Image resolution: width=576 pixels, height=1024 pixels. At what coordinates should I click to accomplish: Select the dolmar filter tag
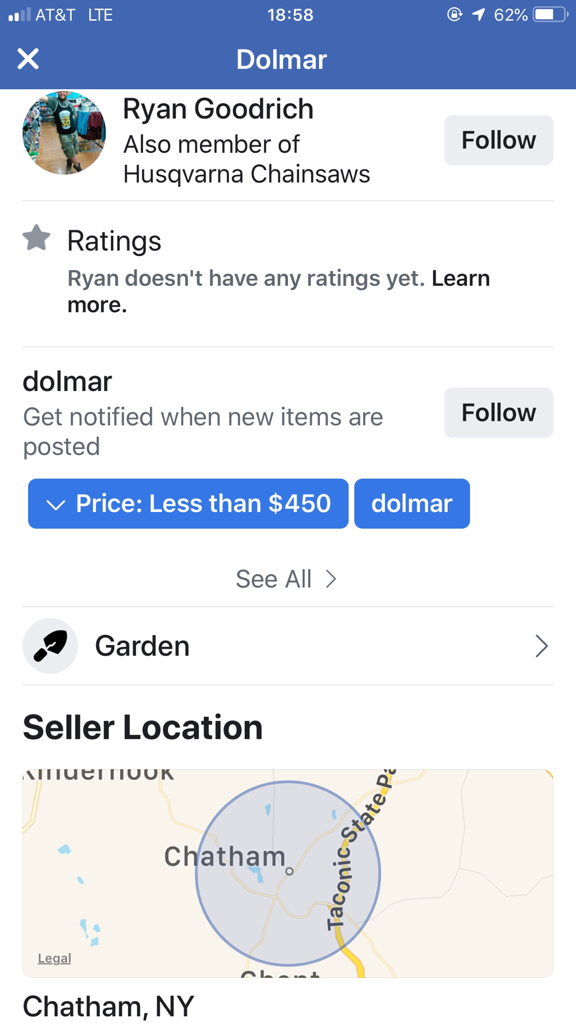click(411, 504)
